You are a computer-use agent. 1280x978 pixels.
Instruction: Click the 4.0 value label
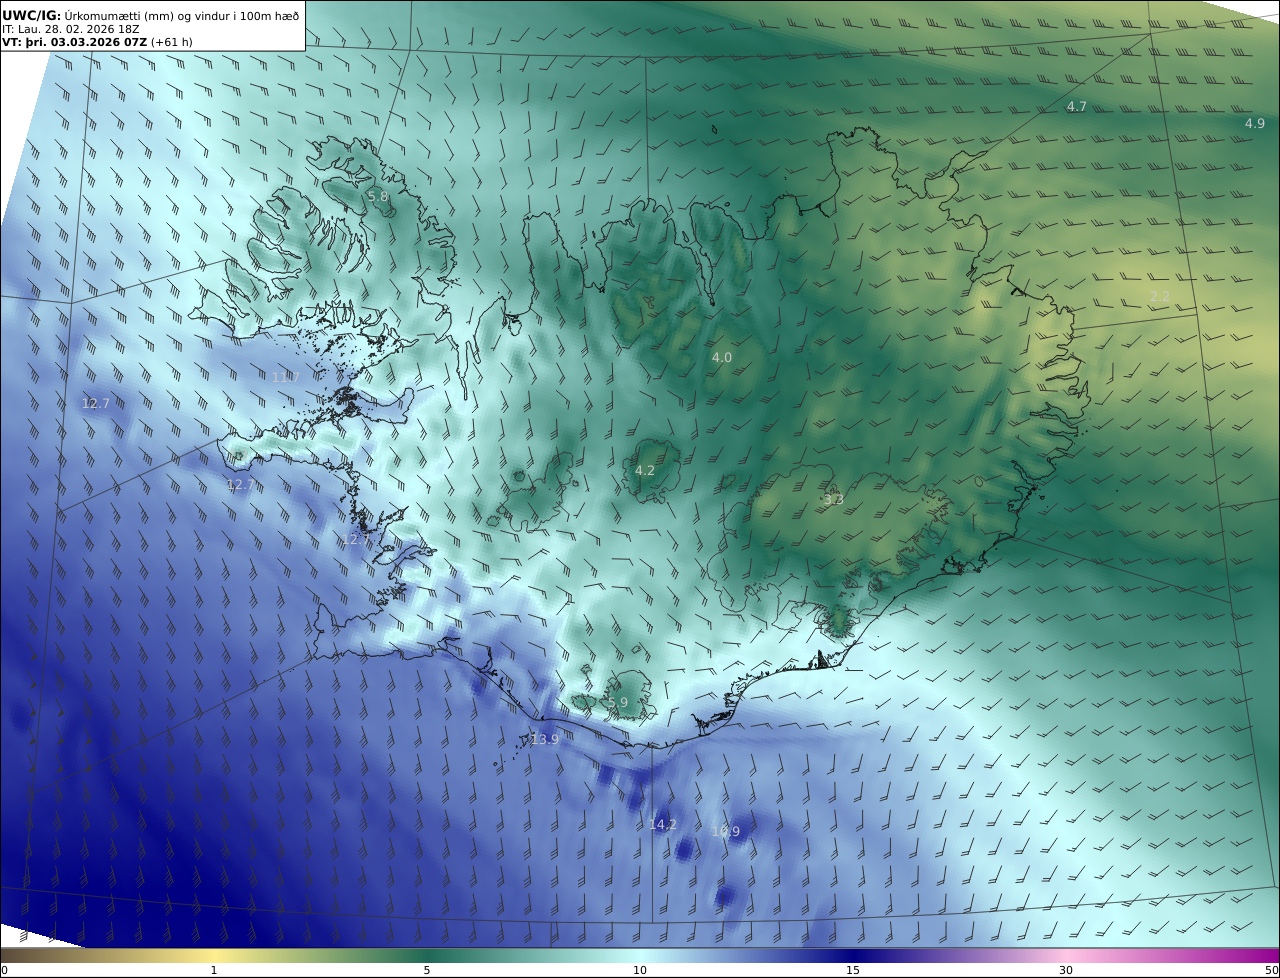coord(721,357)
